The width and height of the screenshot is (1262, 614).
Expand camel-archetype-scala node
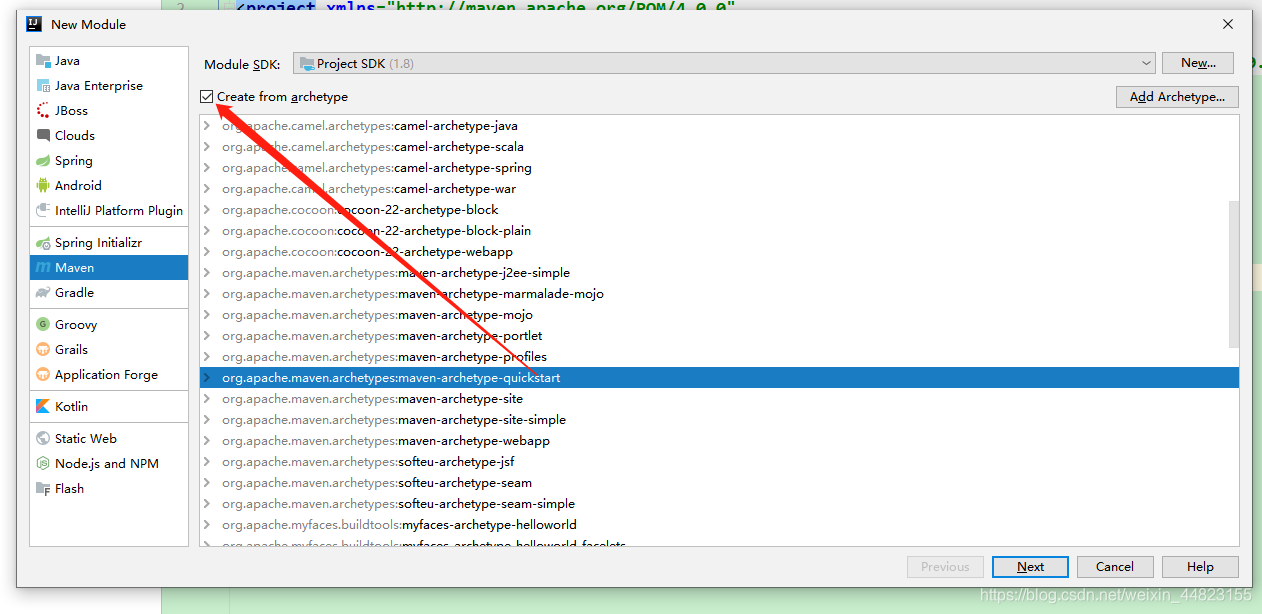tap(207, 147)
